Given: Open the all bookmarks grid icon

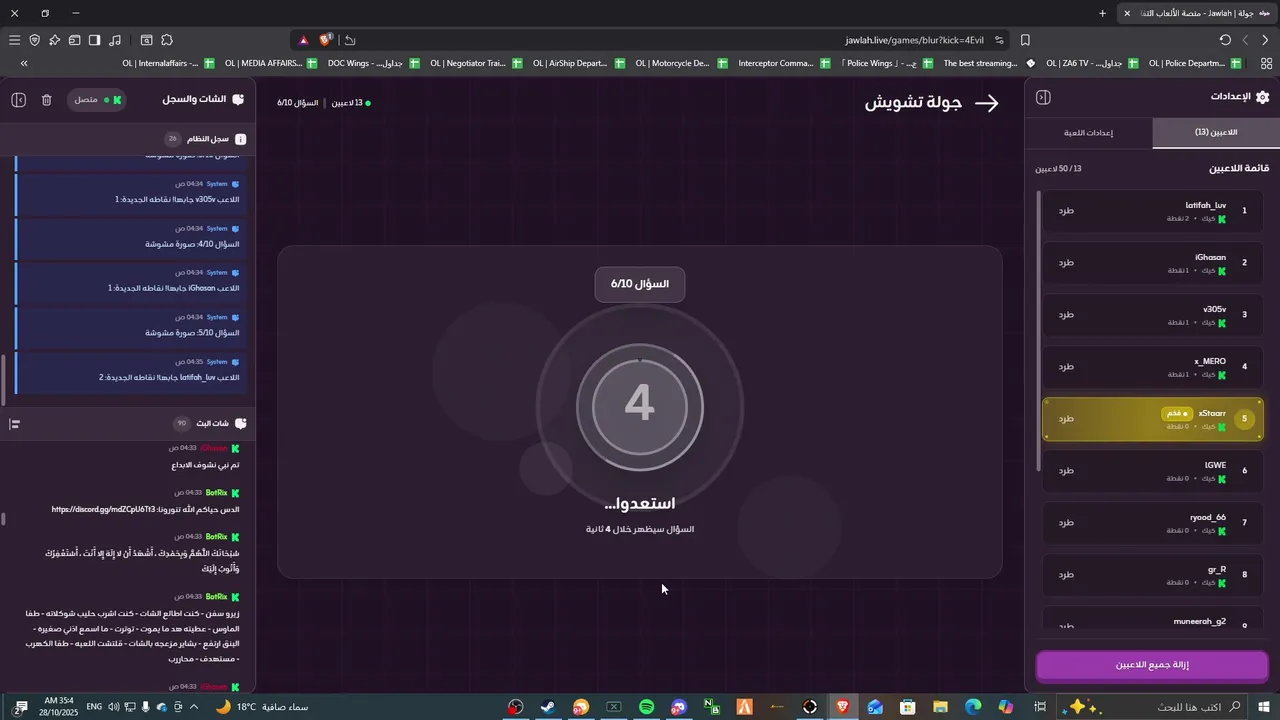Looking at the screenshot, I should coord(1265,63).
